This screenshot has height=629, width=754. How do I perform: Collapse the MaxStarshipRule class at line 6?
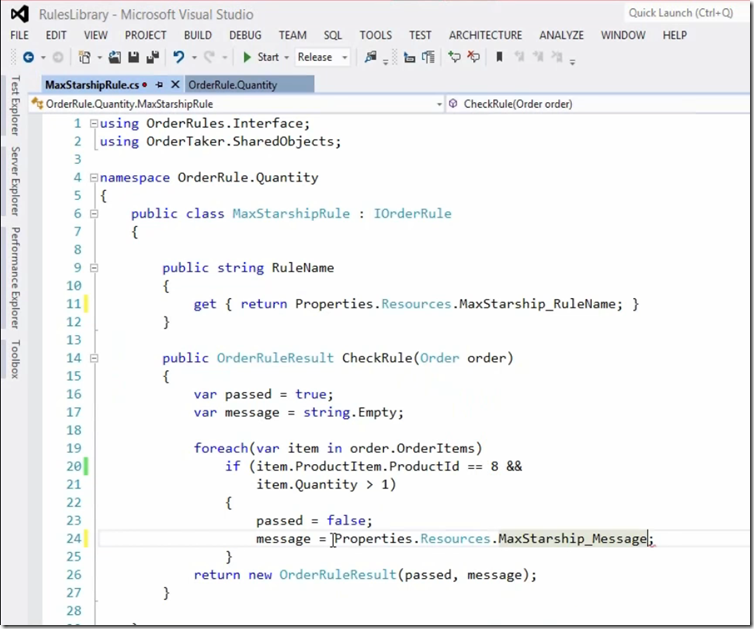coord(94,214)
